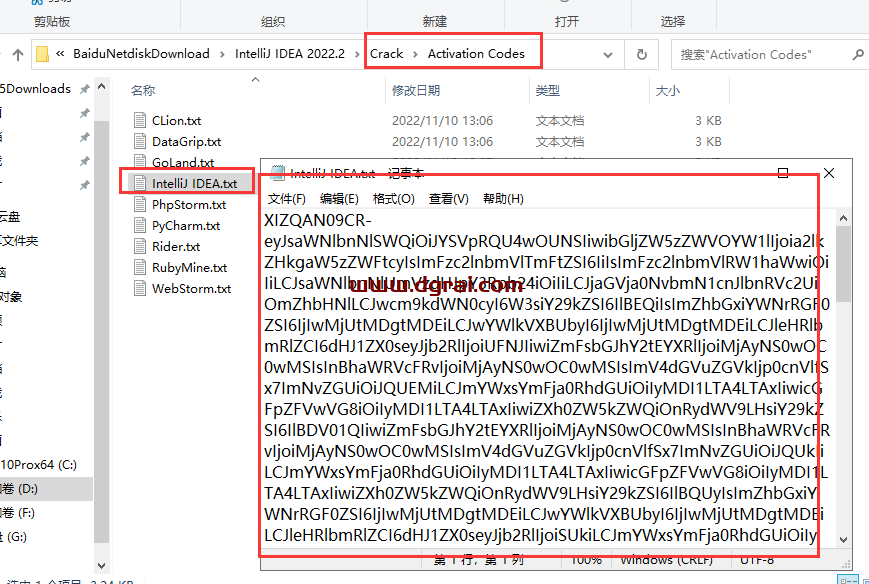
Task: Open 帮助(H) menu in Notepad
Action: click(503, 198)
